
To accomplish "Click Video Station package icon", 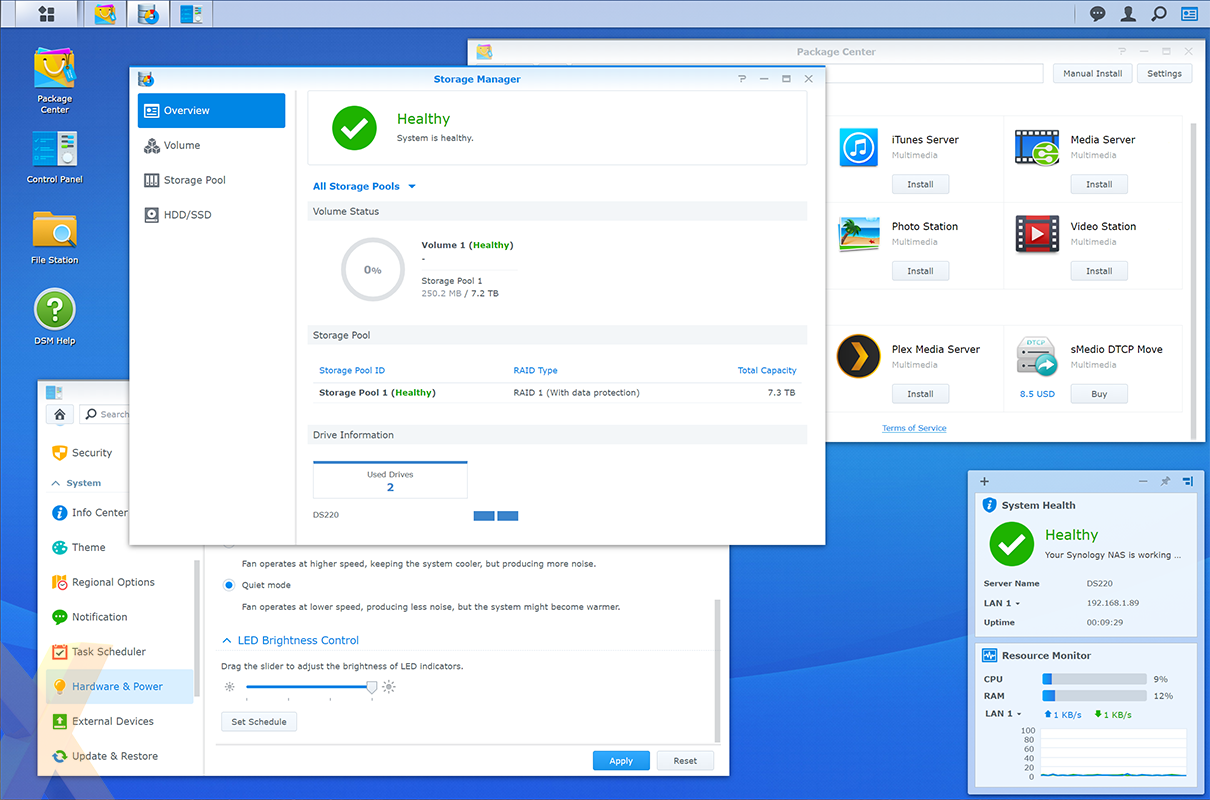I will (x=1037, y=234).
